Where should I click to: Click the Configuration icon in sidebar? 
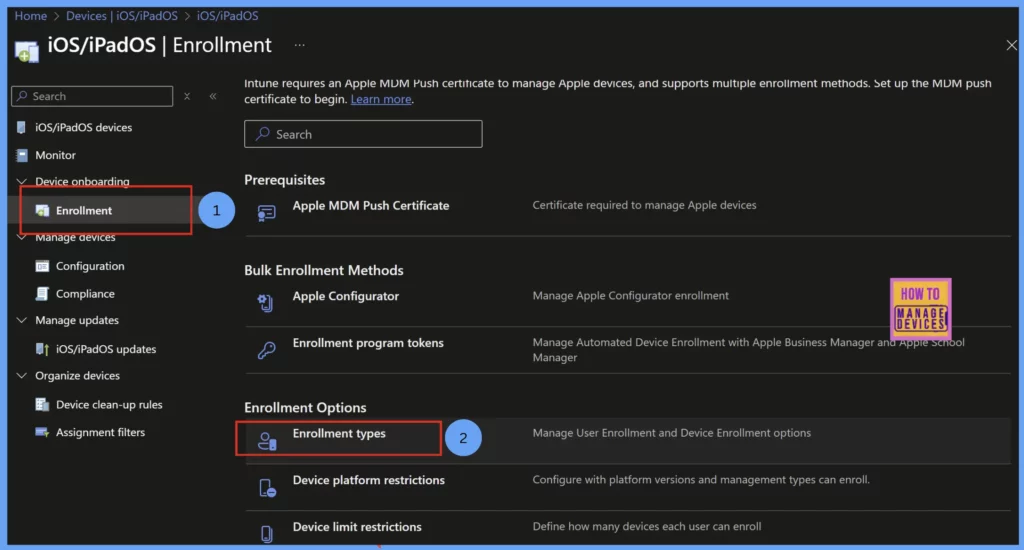pyautogui.click(x=42, y=266)
